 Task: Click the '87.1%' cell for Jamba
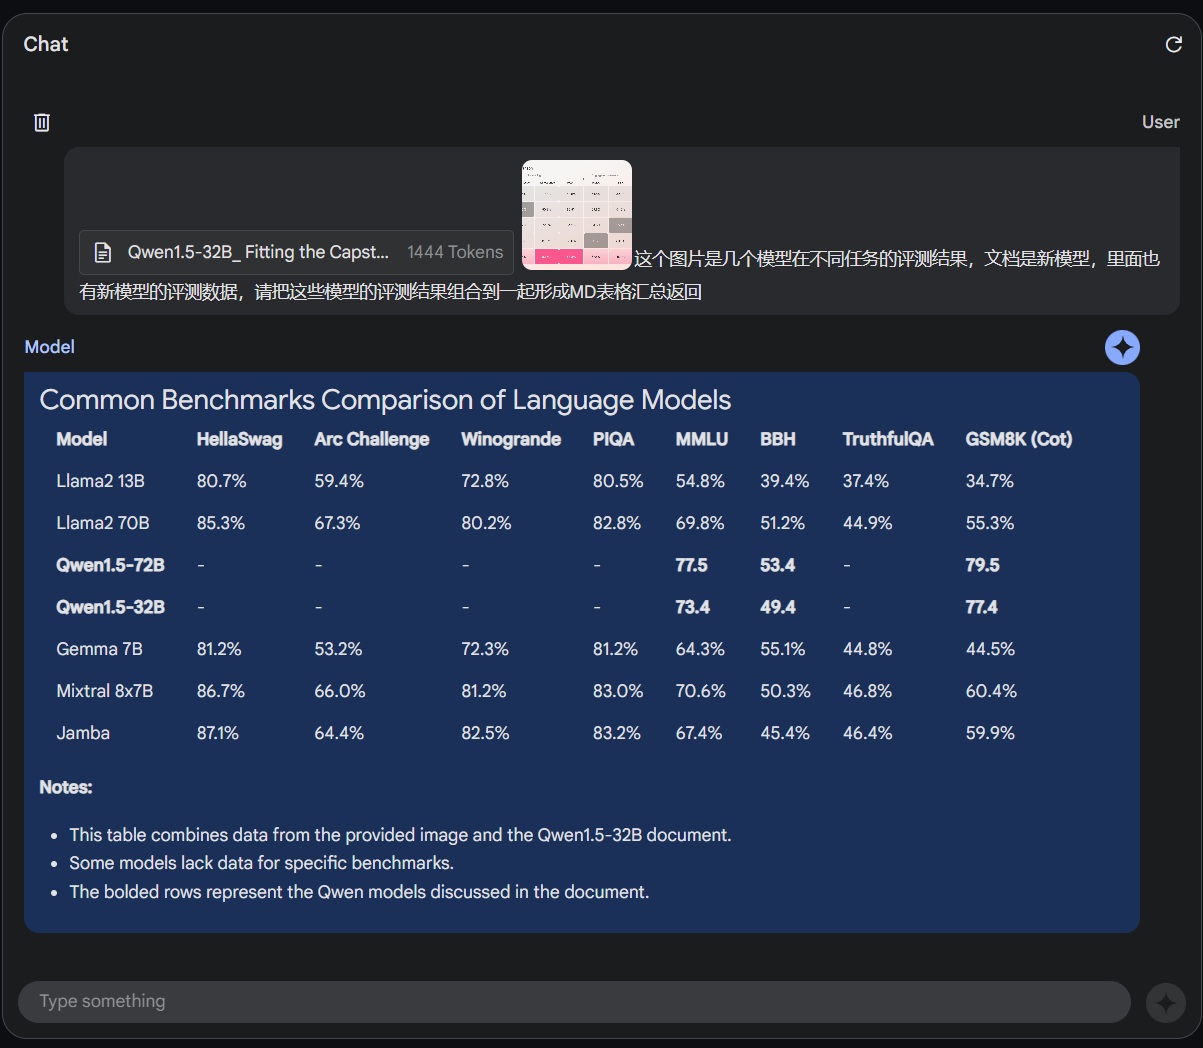(218, 733)
